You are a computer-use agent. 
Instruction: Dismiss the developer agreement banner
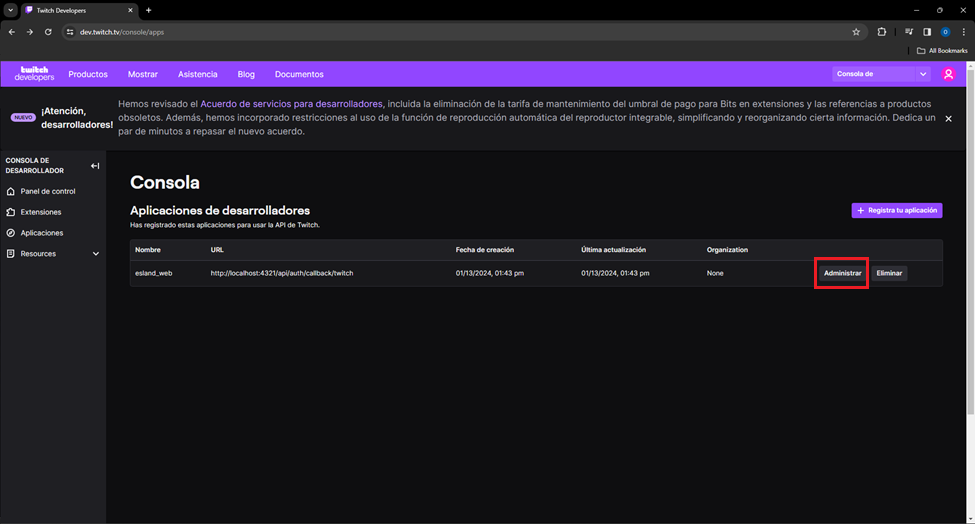(948, 119)
